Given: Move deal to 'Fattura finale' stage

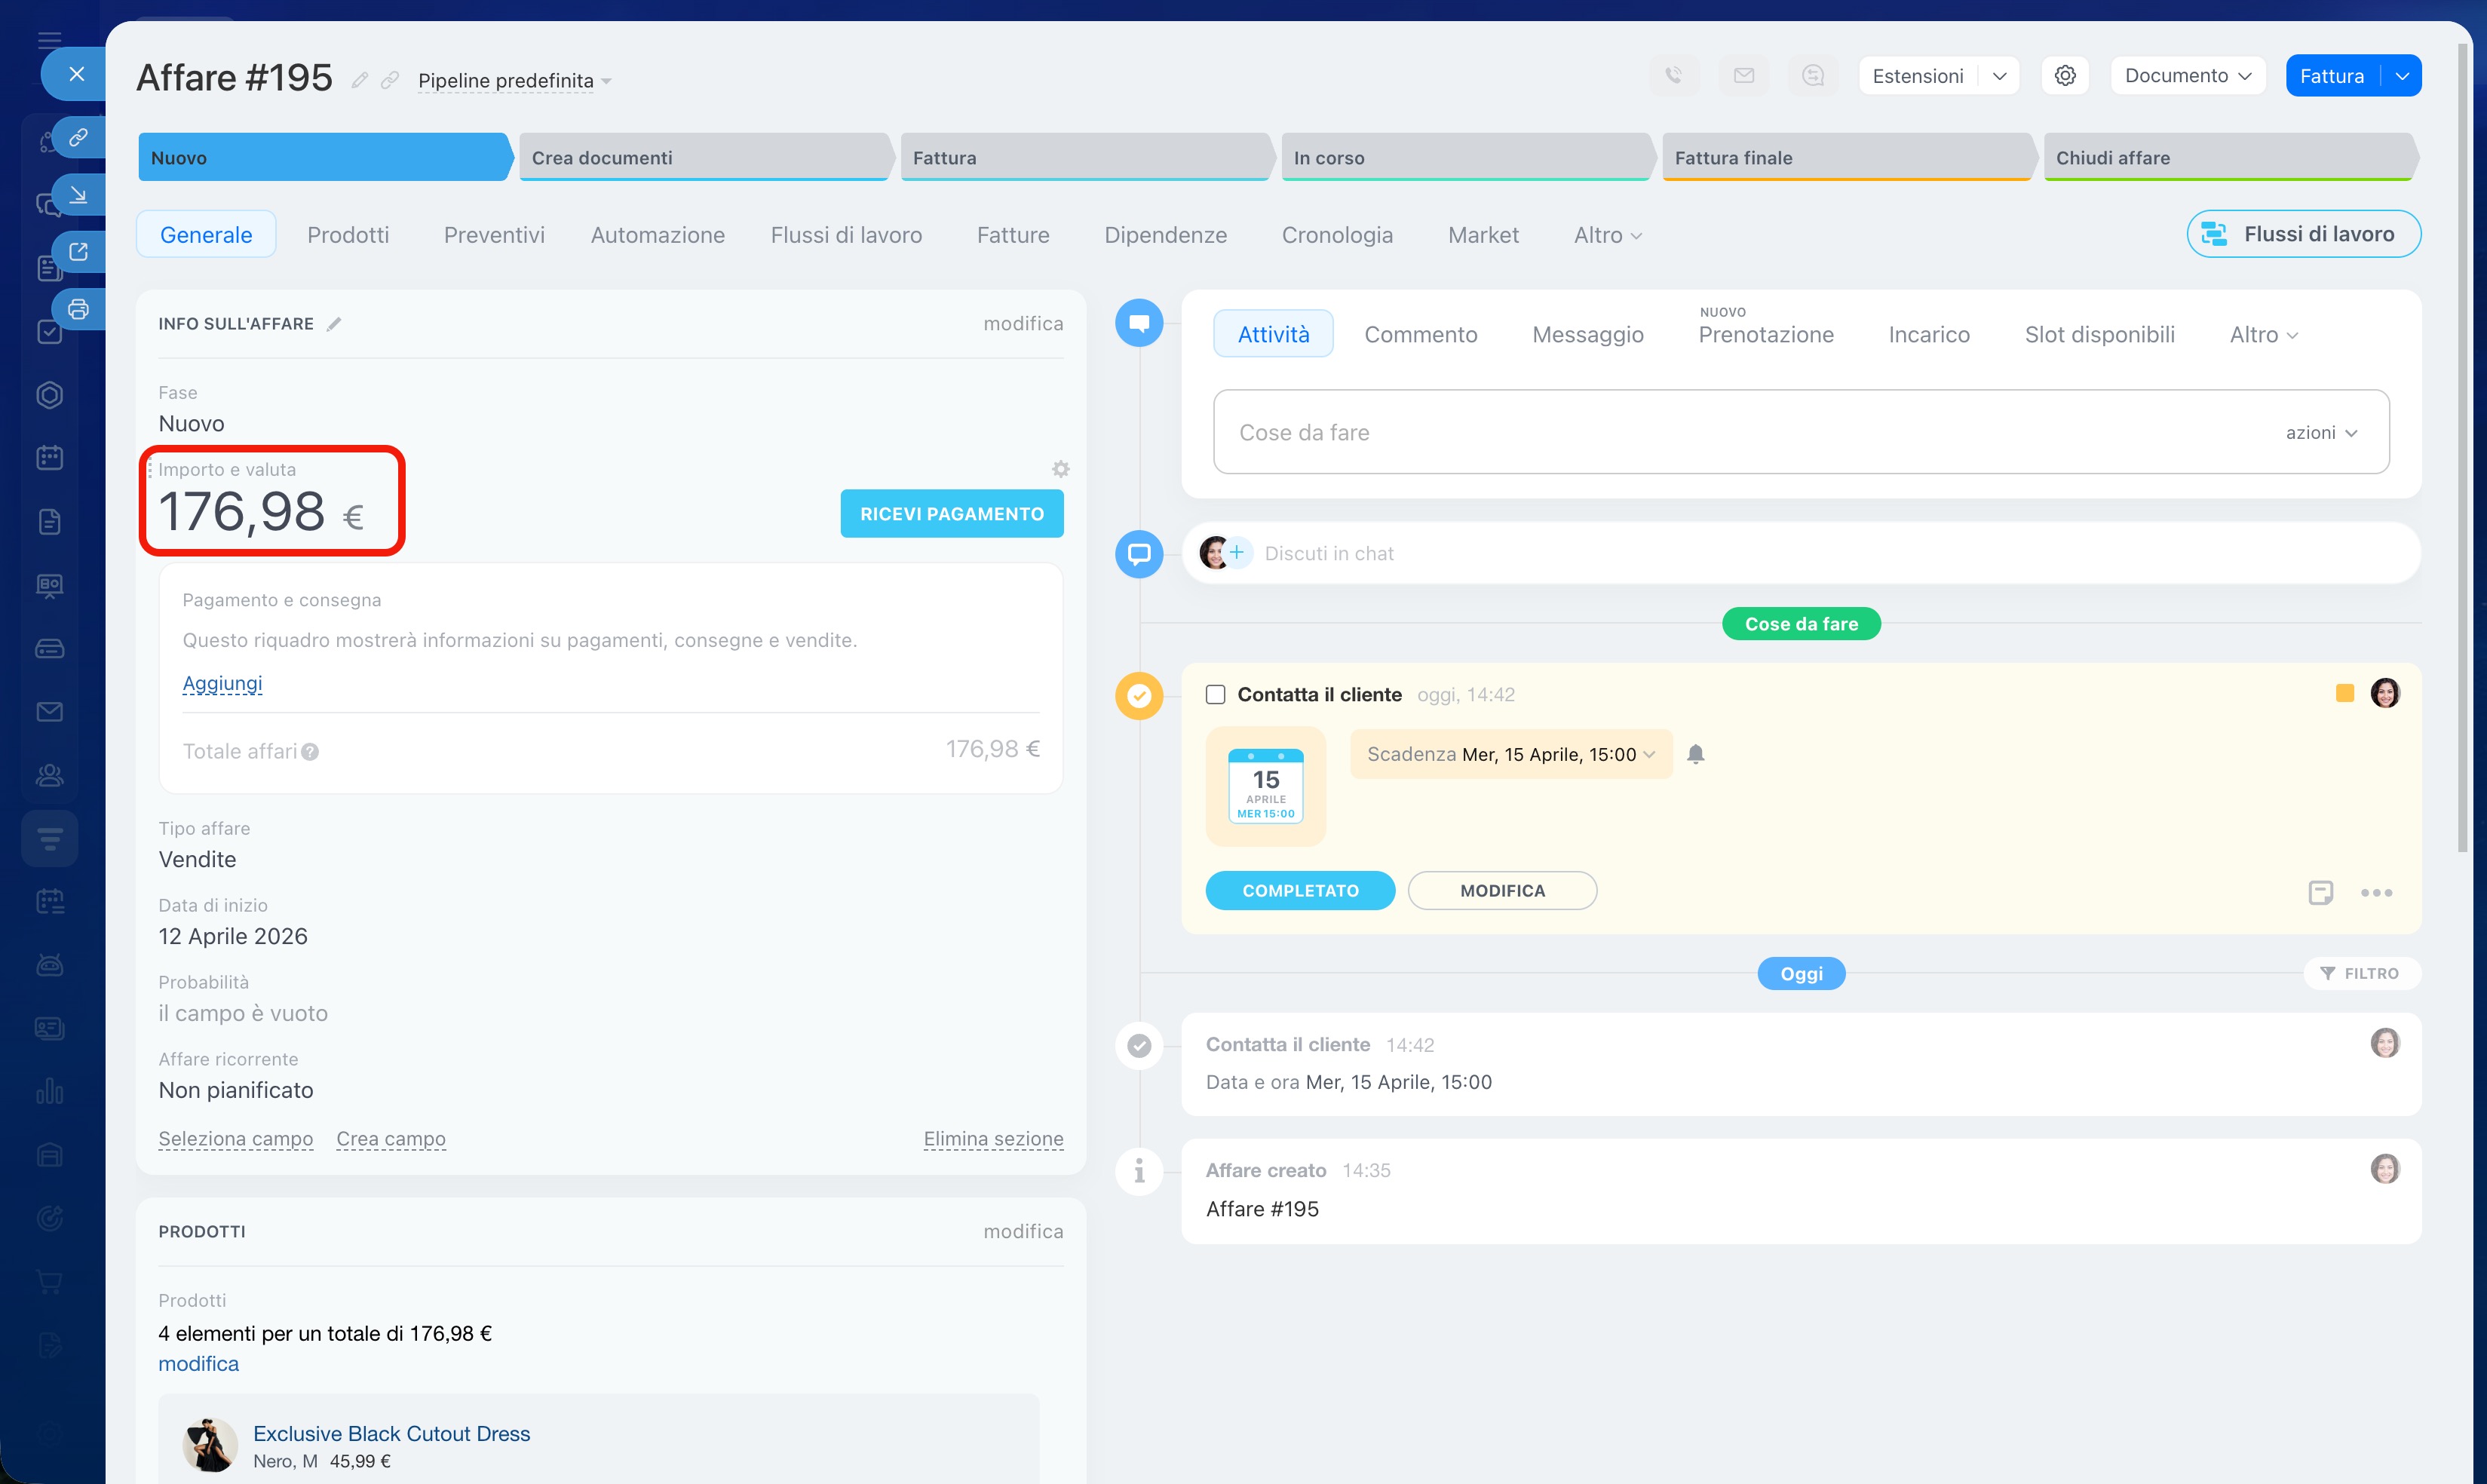Looking at the screenshot, I should tap(1845, 158).
